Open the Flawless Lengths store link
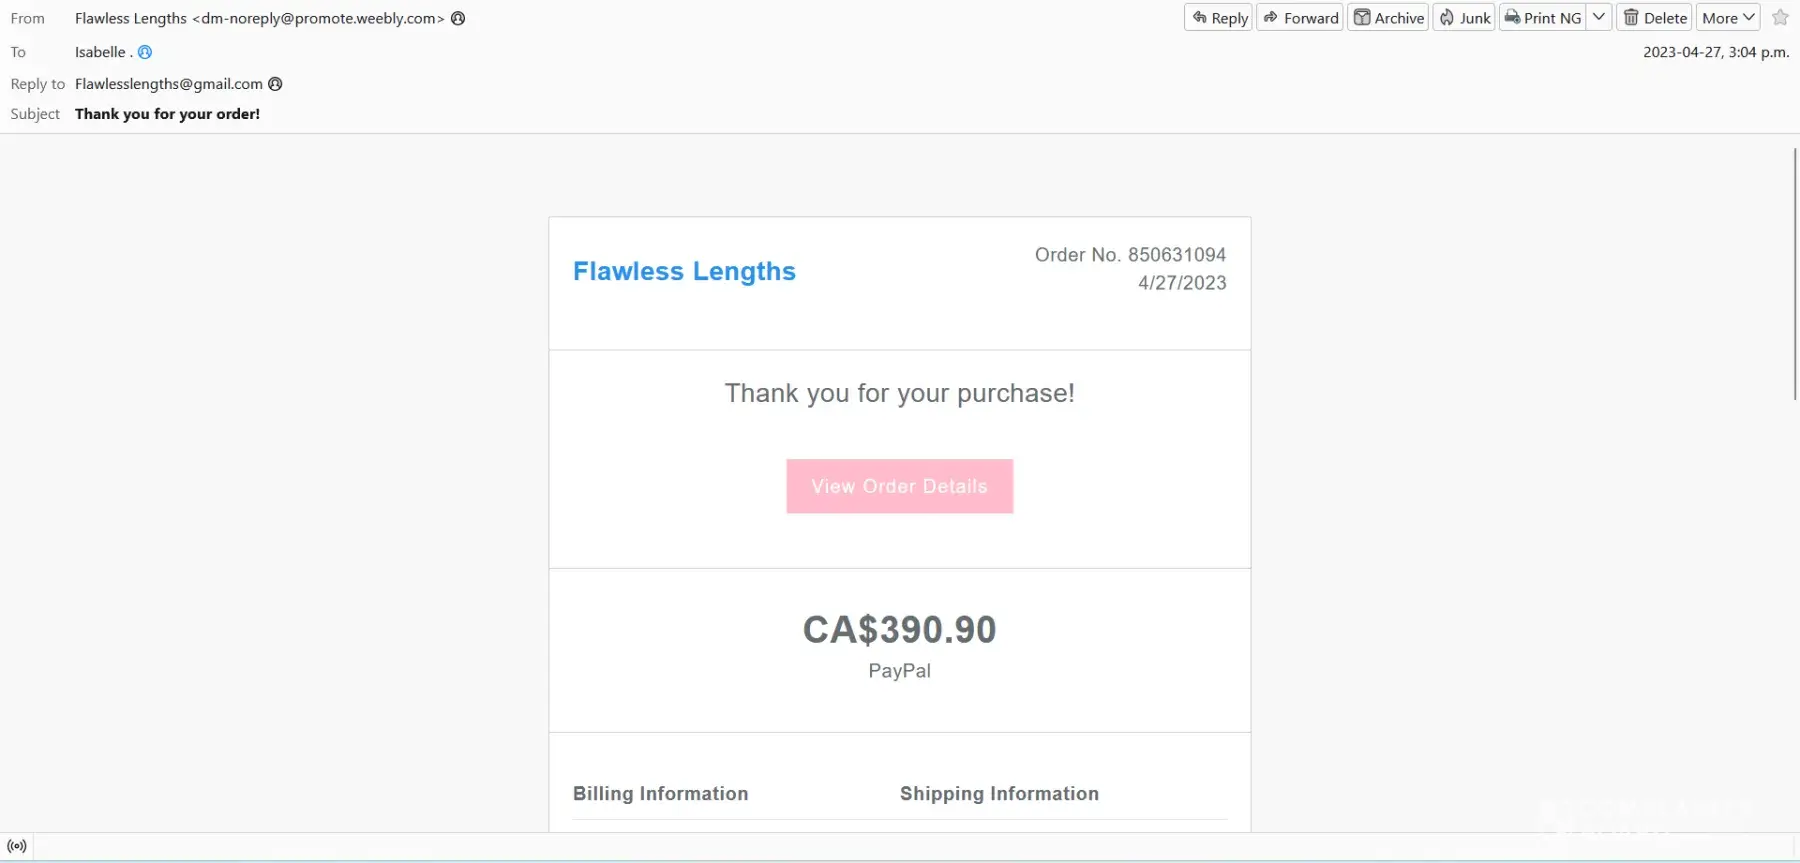Viewport: 1800px width, 863px height. pyautogui.click(x=684, y=272)
